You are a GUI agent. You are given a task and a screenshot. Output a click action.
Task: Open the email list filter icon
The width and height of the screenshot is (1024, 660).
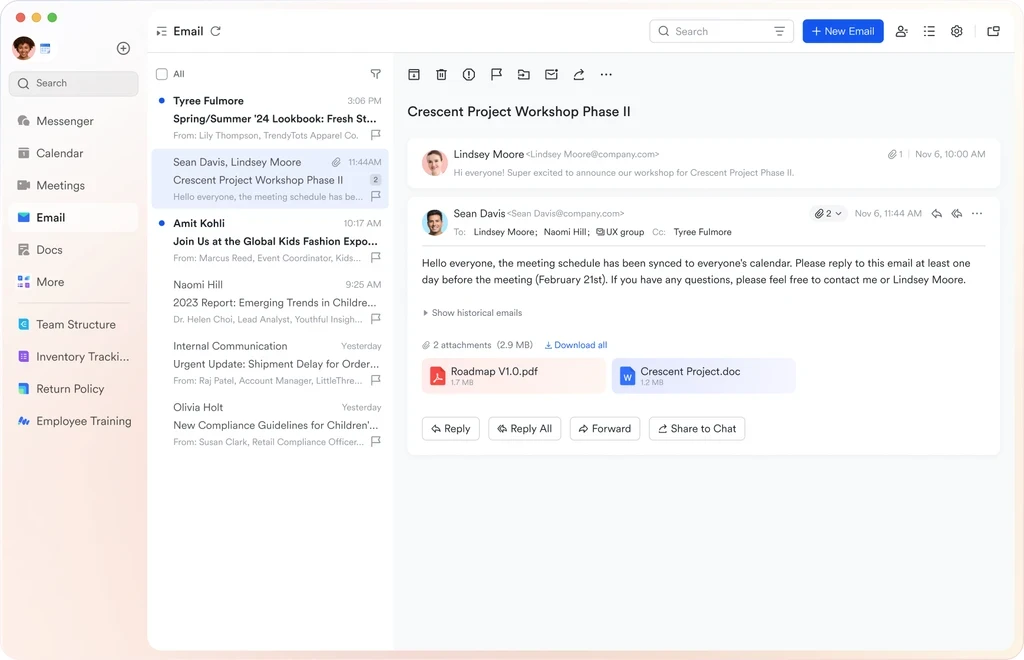[x=376, y=74]
